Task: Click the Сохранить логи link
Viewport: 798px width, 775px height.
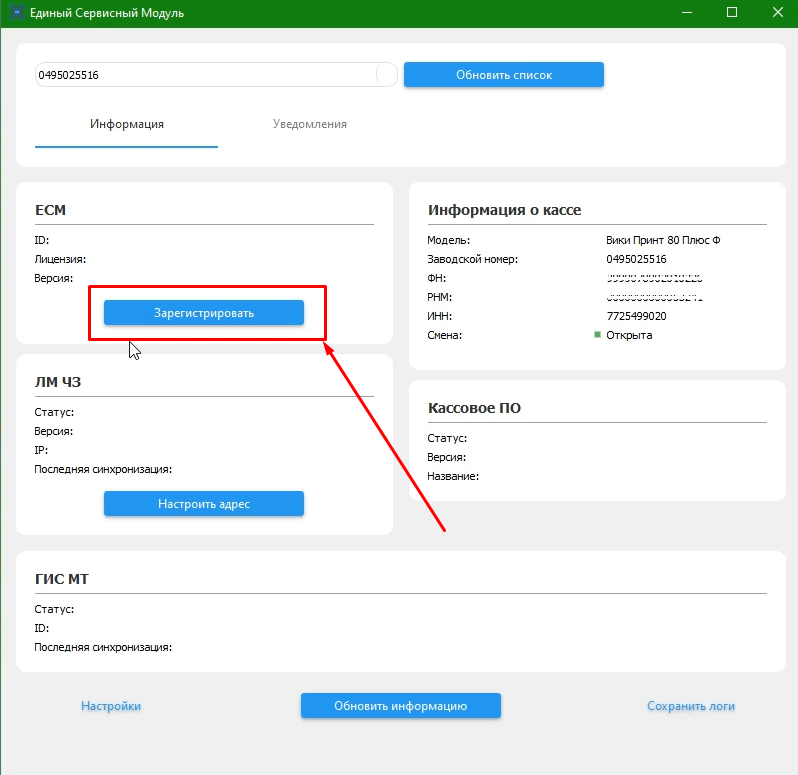Action: (691, 706)
